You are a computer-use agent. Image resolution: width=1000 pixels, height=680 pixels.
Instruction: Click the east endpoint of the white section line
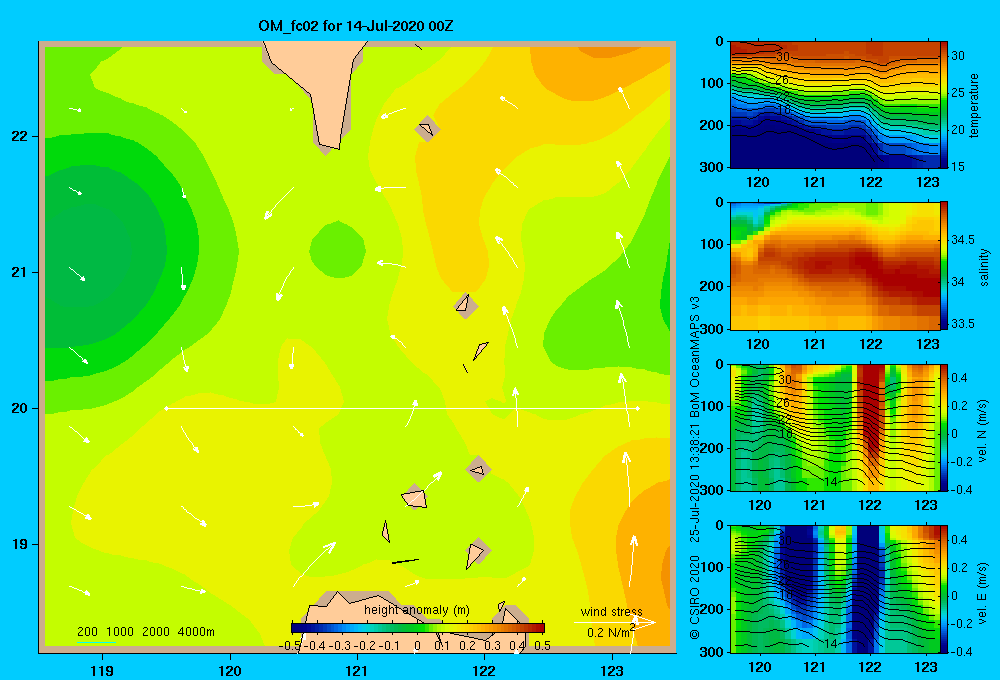click(x=636, y=408)
